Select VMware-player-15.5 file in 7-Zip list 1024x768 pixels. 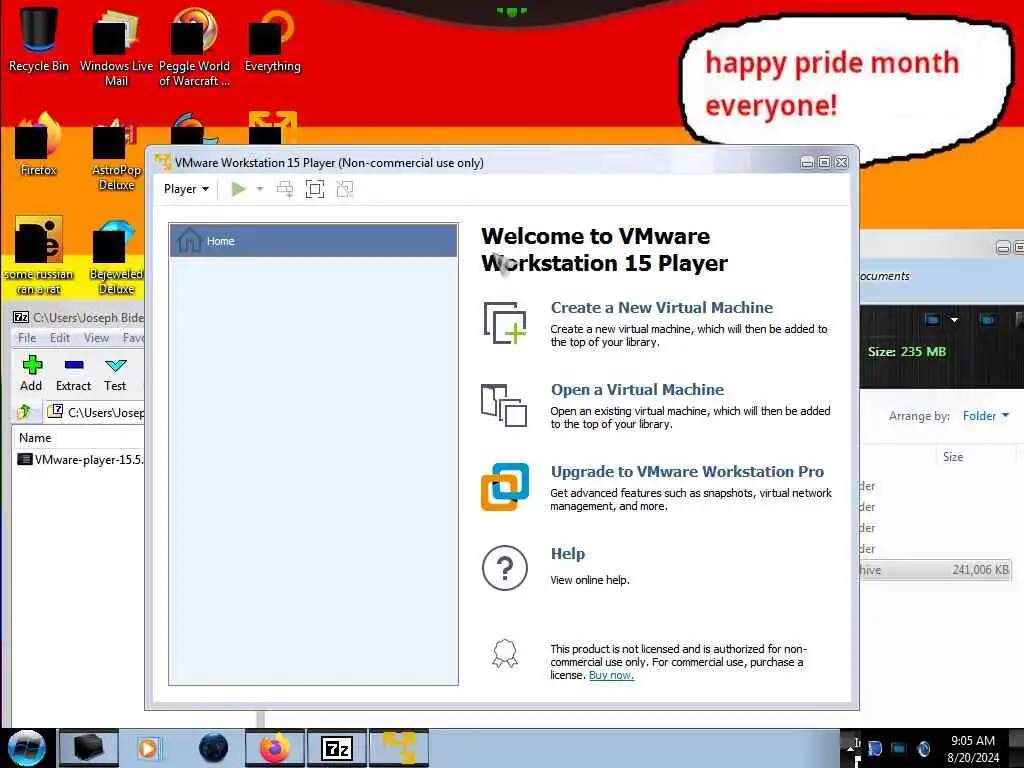[x=80, y=460]
